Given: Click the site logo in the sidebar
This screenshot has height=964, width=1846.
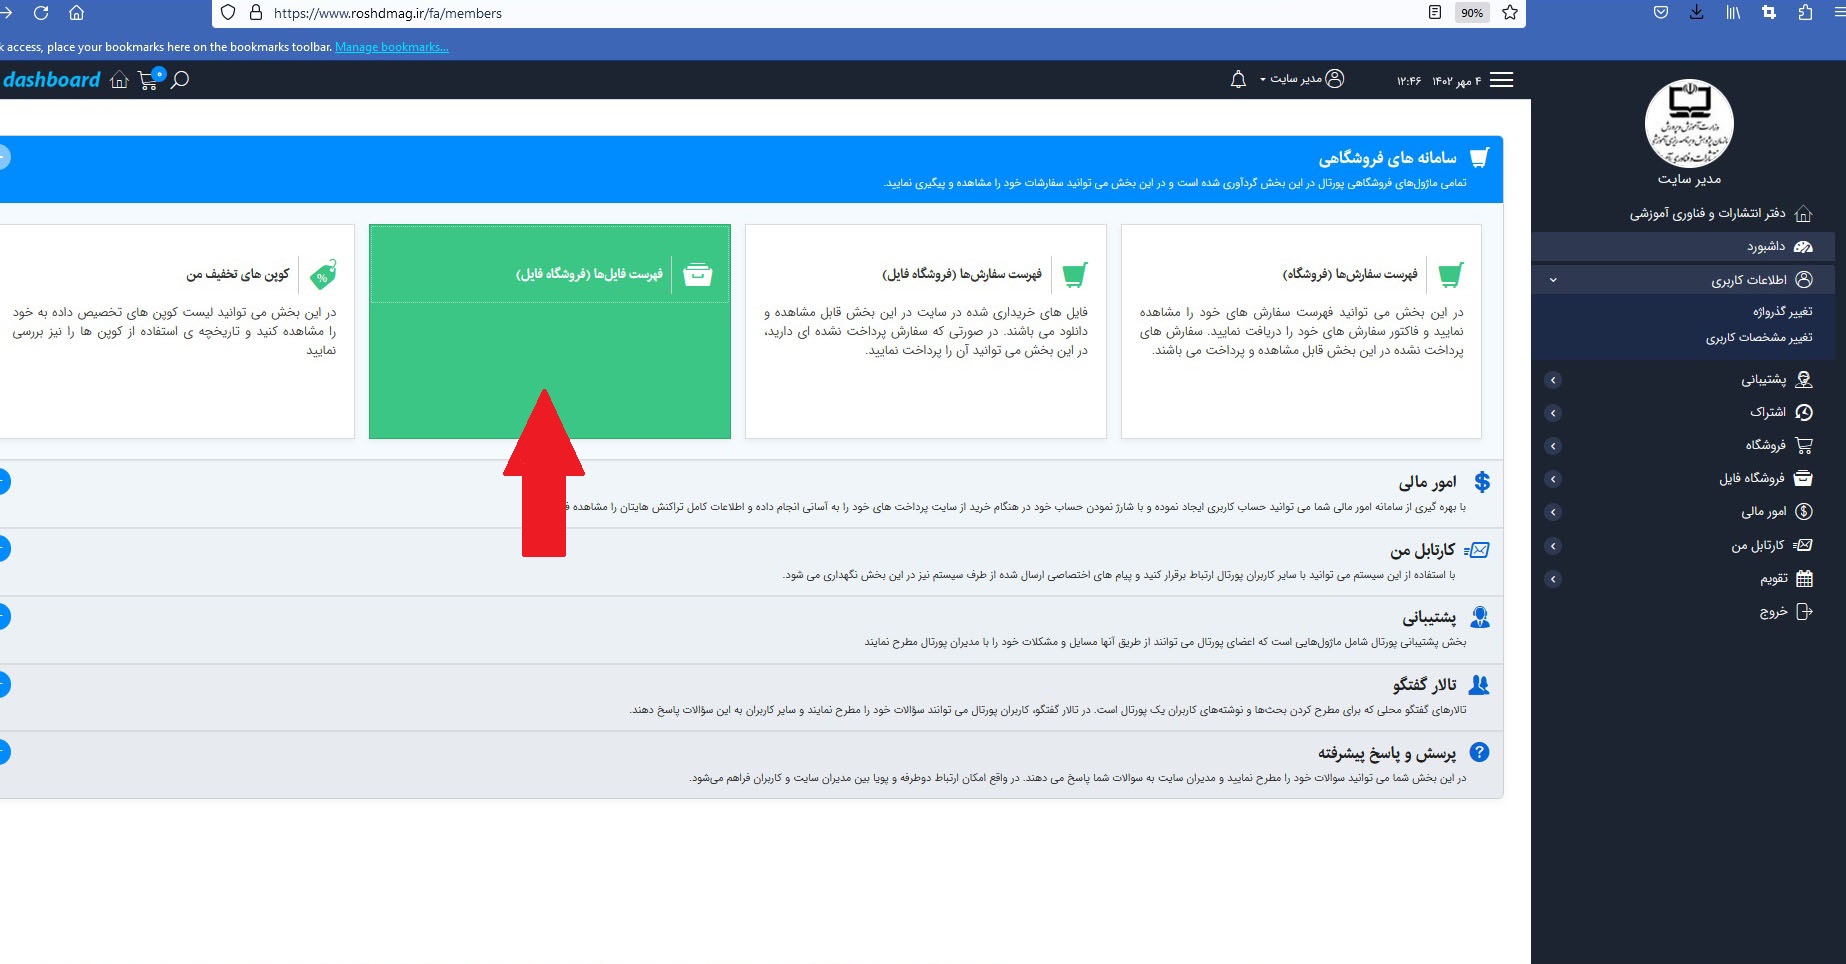Looking at the screenshot, I should [1688, 125].
